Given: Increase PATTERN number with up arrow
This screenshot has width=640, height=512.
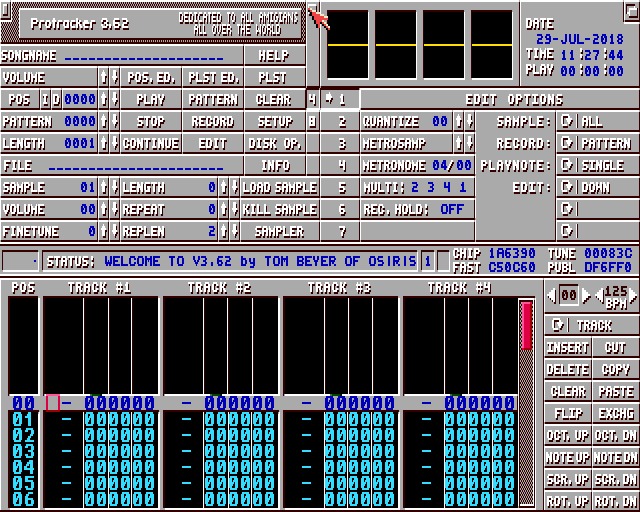Looking at the screenshot, I should pos(104,122).
